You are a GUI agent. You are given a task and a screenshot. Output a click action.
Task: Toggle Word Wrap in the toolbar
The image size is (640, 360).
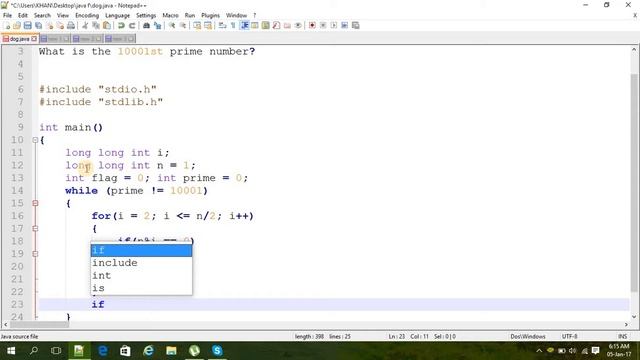coord(222,26)
